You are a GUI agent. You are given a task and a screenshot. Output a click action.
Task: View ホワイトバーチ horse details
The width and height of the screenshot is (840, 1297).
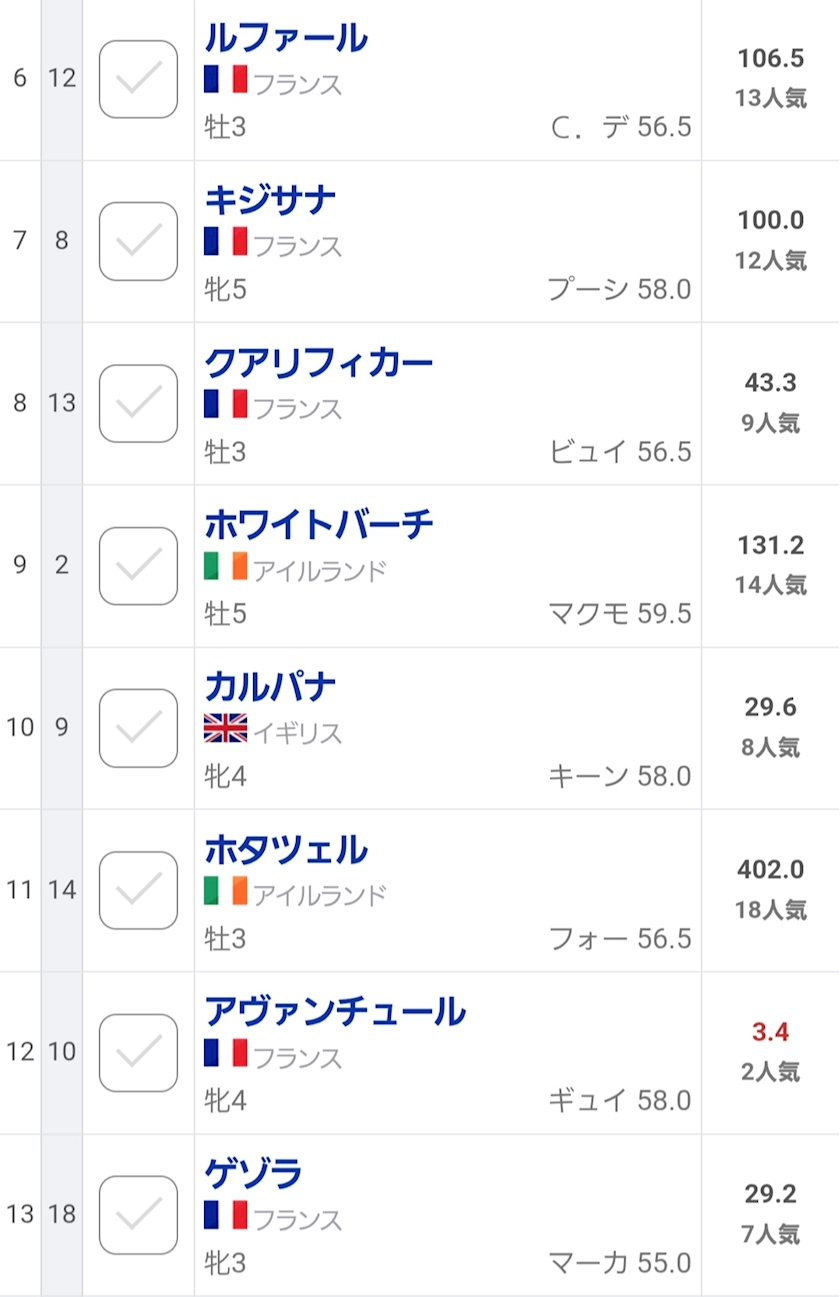tap(318, 524)
